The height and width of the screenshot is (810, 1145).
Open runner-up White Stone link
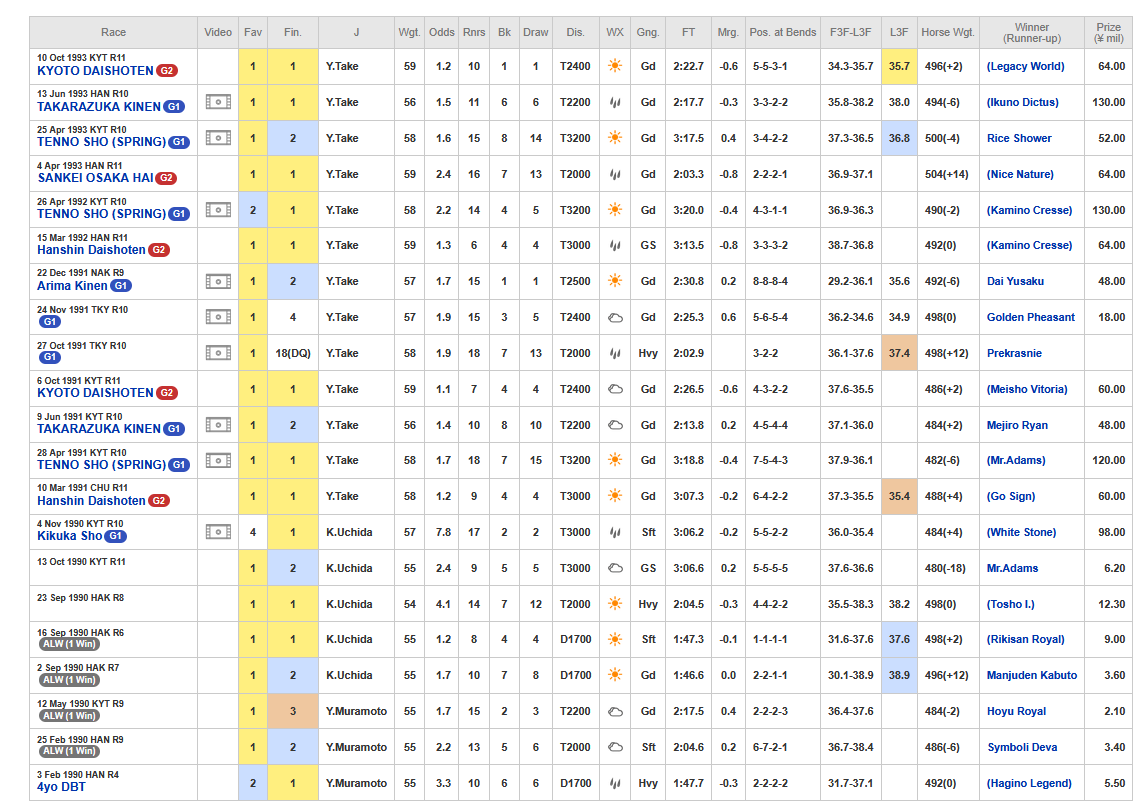pyautogui.click(x=1021, y=532)
